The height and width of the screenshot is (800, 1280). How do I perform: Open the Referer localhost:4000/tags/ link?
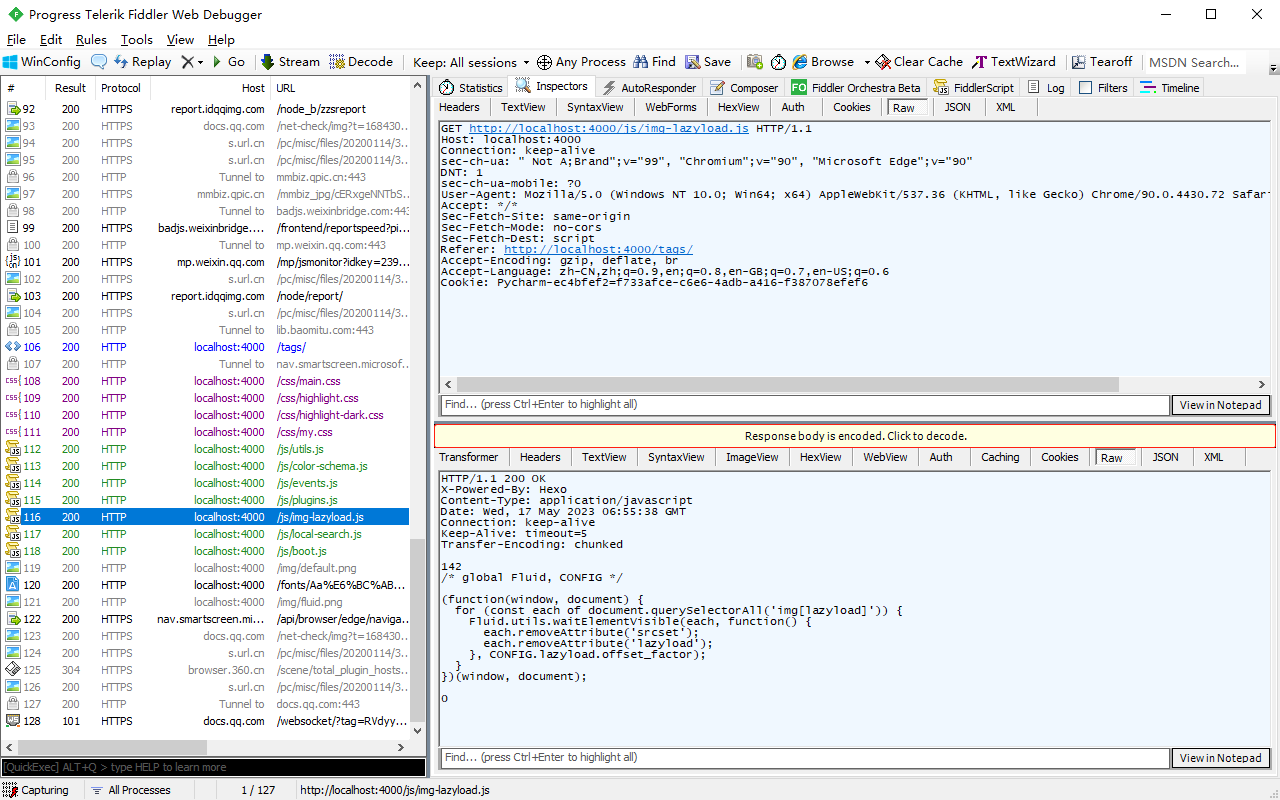[598, 250]
